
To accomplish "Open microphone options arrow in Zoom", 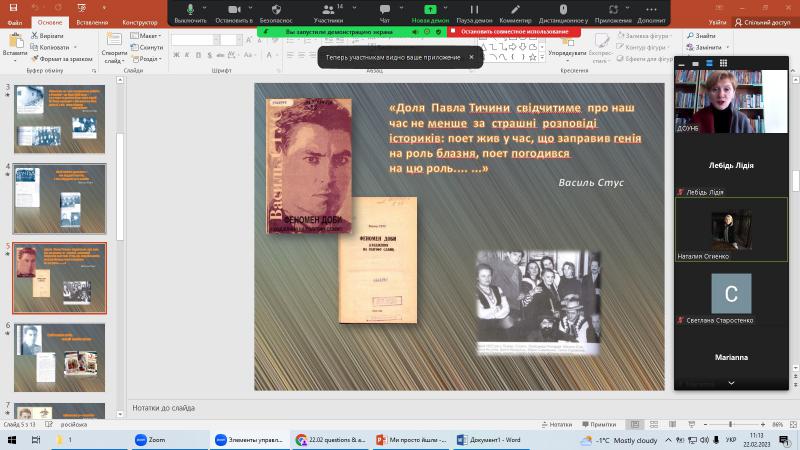I will (x=205, y=8).
